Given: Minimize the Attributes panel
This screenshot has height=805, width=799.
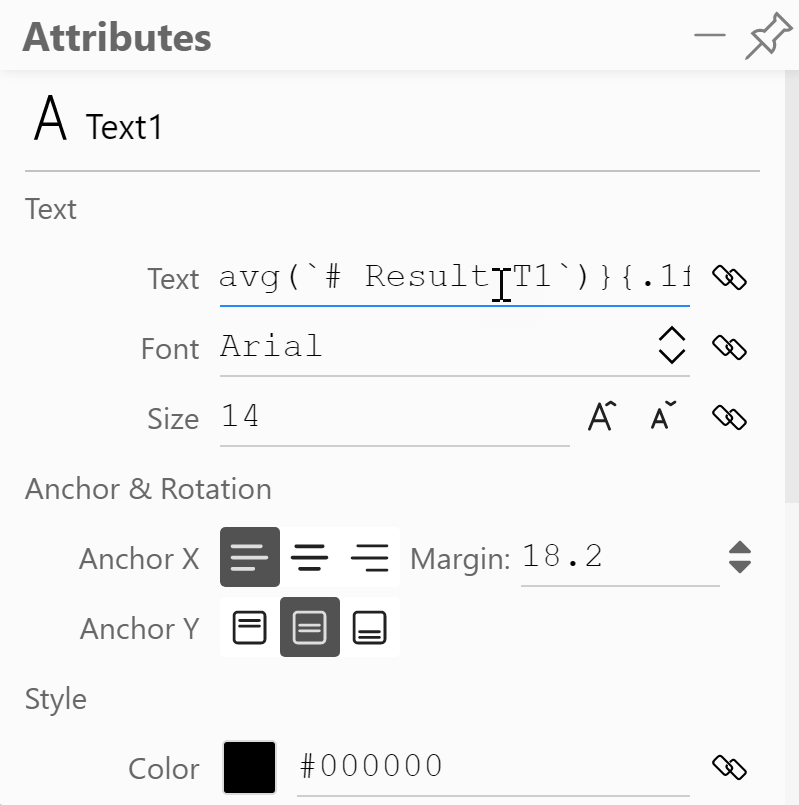Looking at the screenshot, I should (x=711, y=35).
